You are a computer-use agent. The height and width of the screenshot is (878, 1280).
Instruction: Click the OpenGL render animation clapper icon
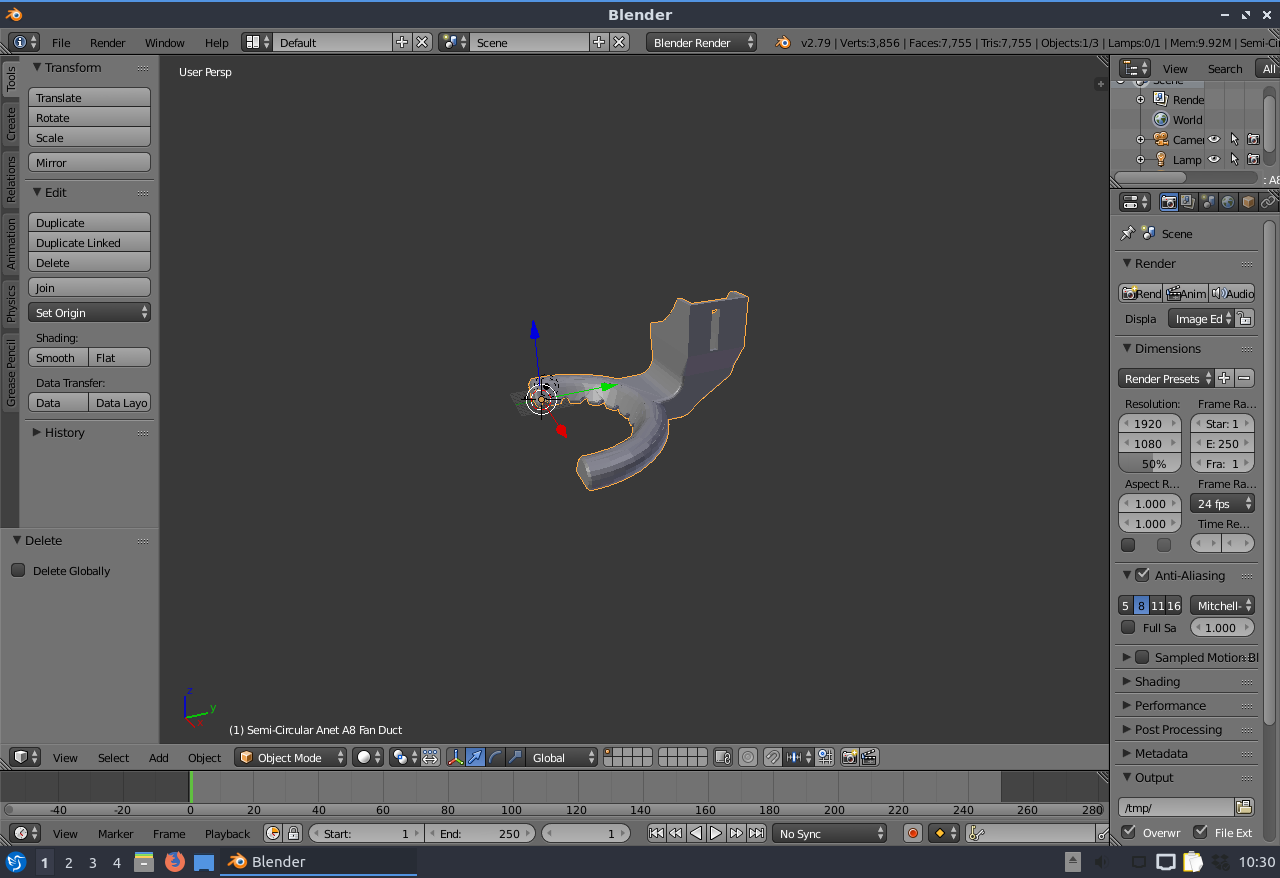tap(869, 757)
